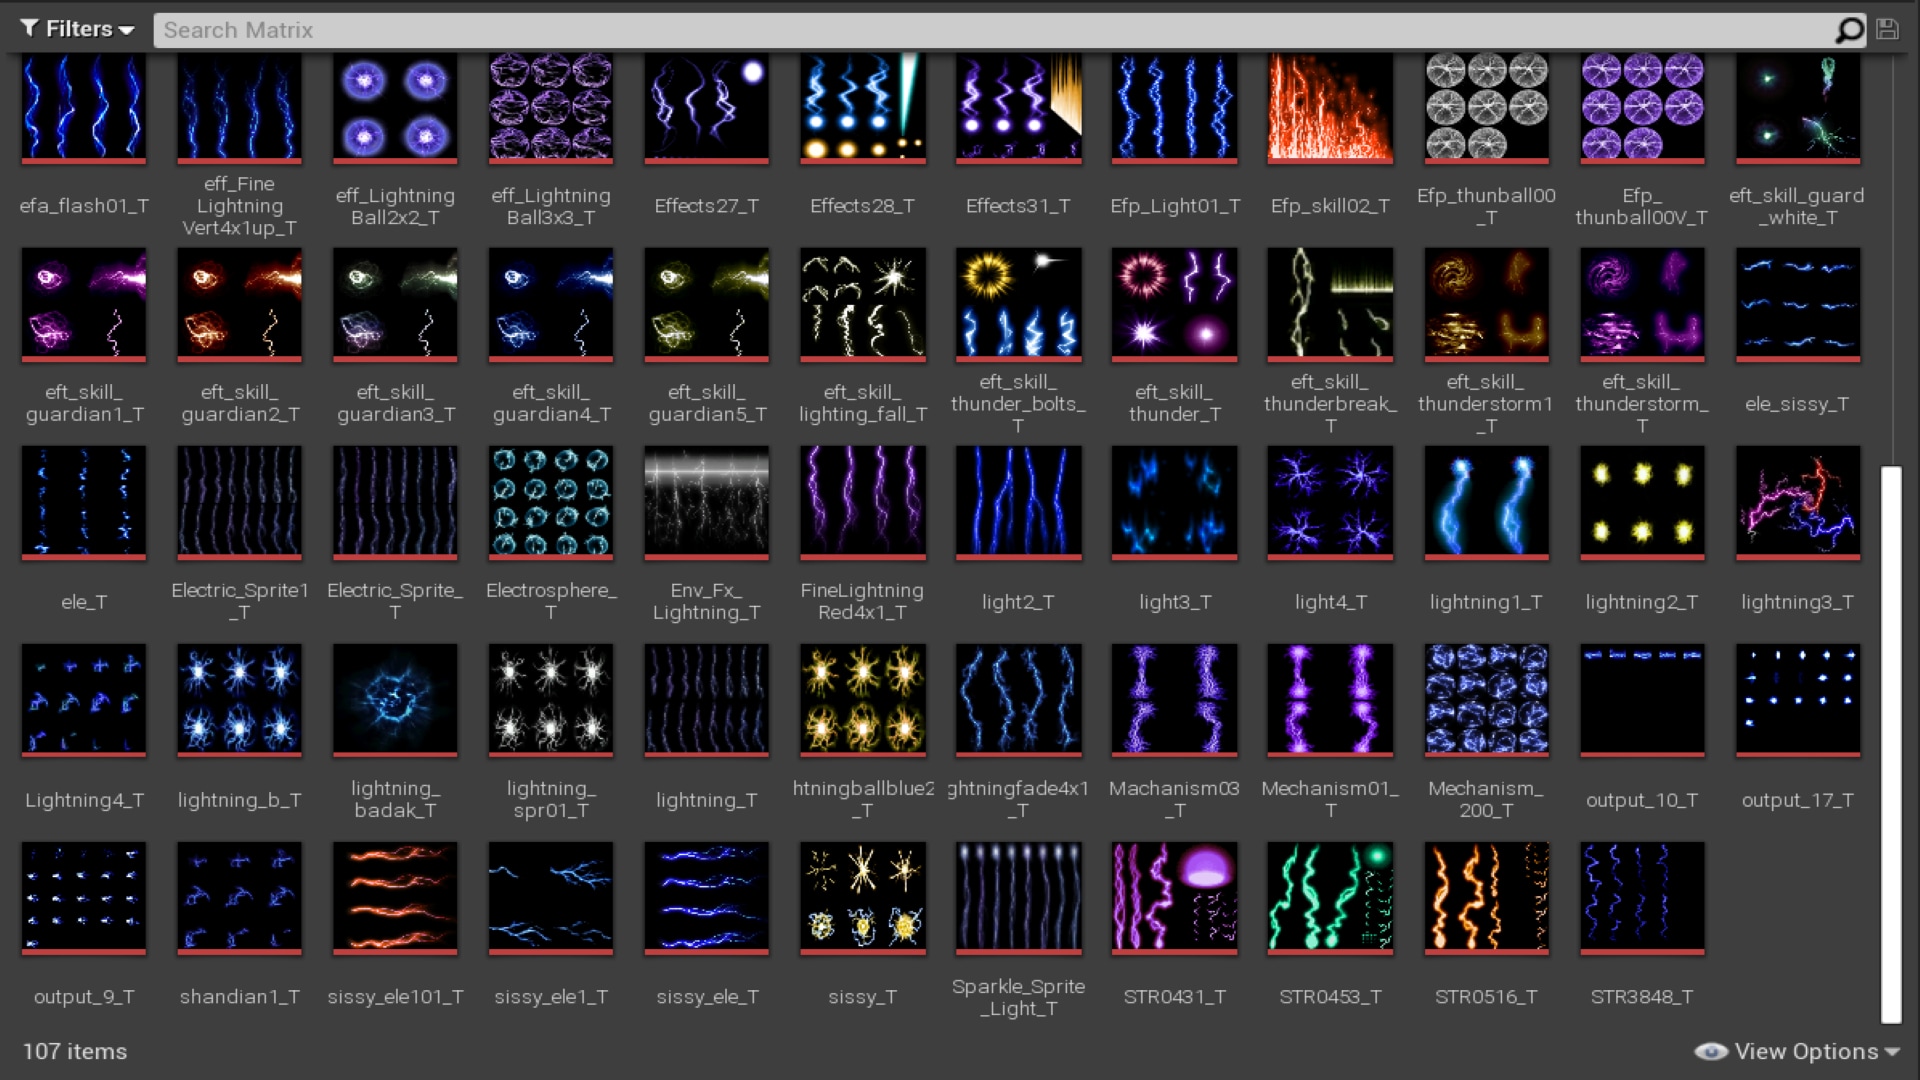Click inside the Search Matrix field
The height and width of the screenshot is (1080, 1920).
tap(700, 29)
